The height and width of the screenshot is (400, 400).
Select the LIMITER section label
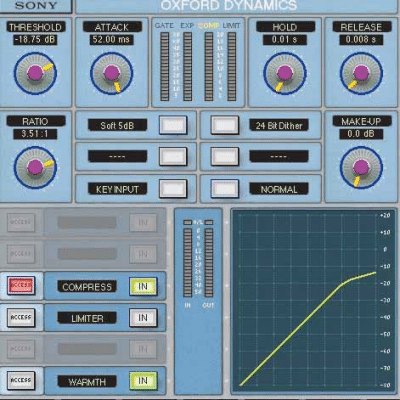pos(87,318)
